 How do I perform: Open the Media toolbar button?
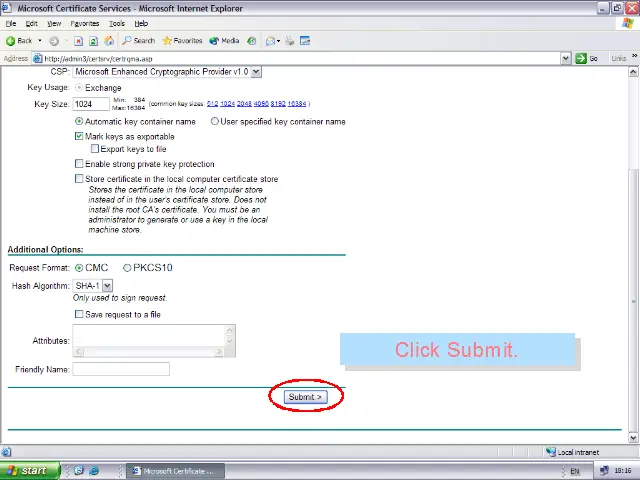pos(224,41)
